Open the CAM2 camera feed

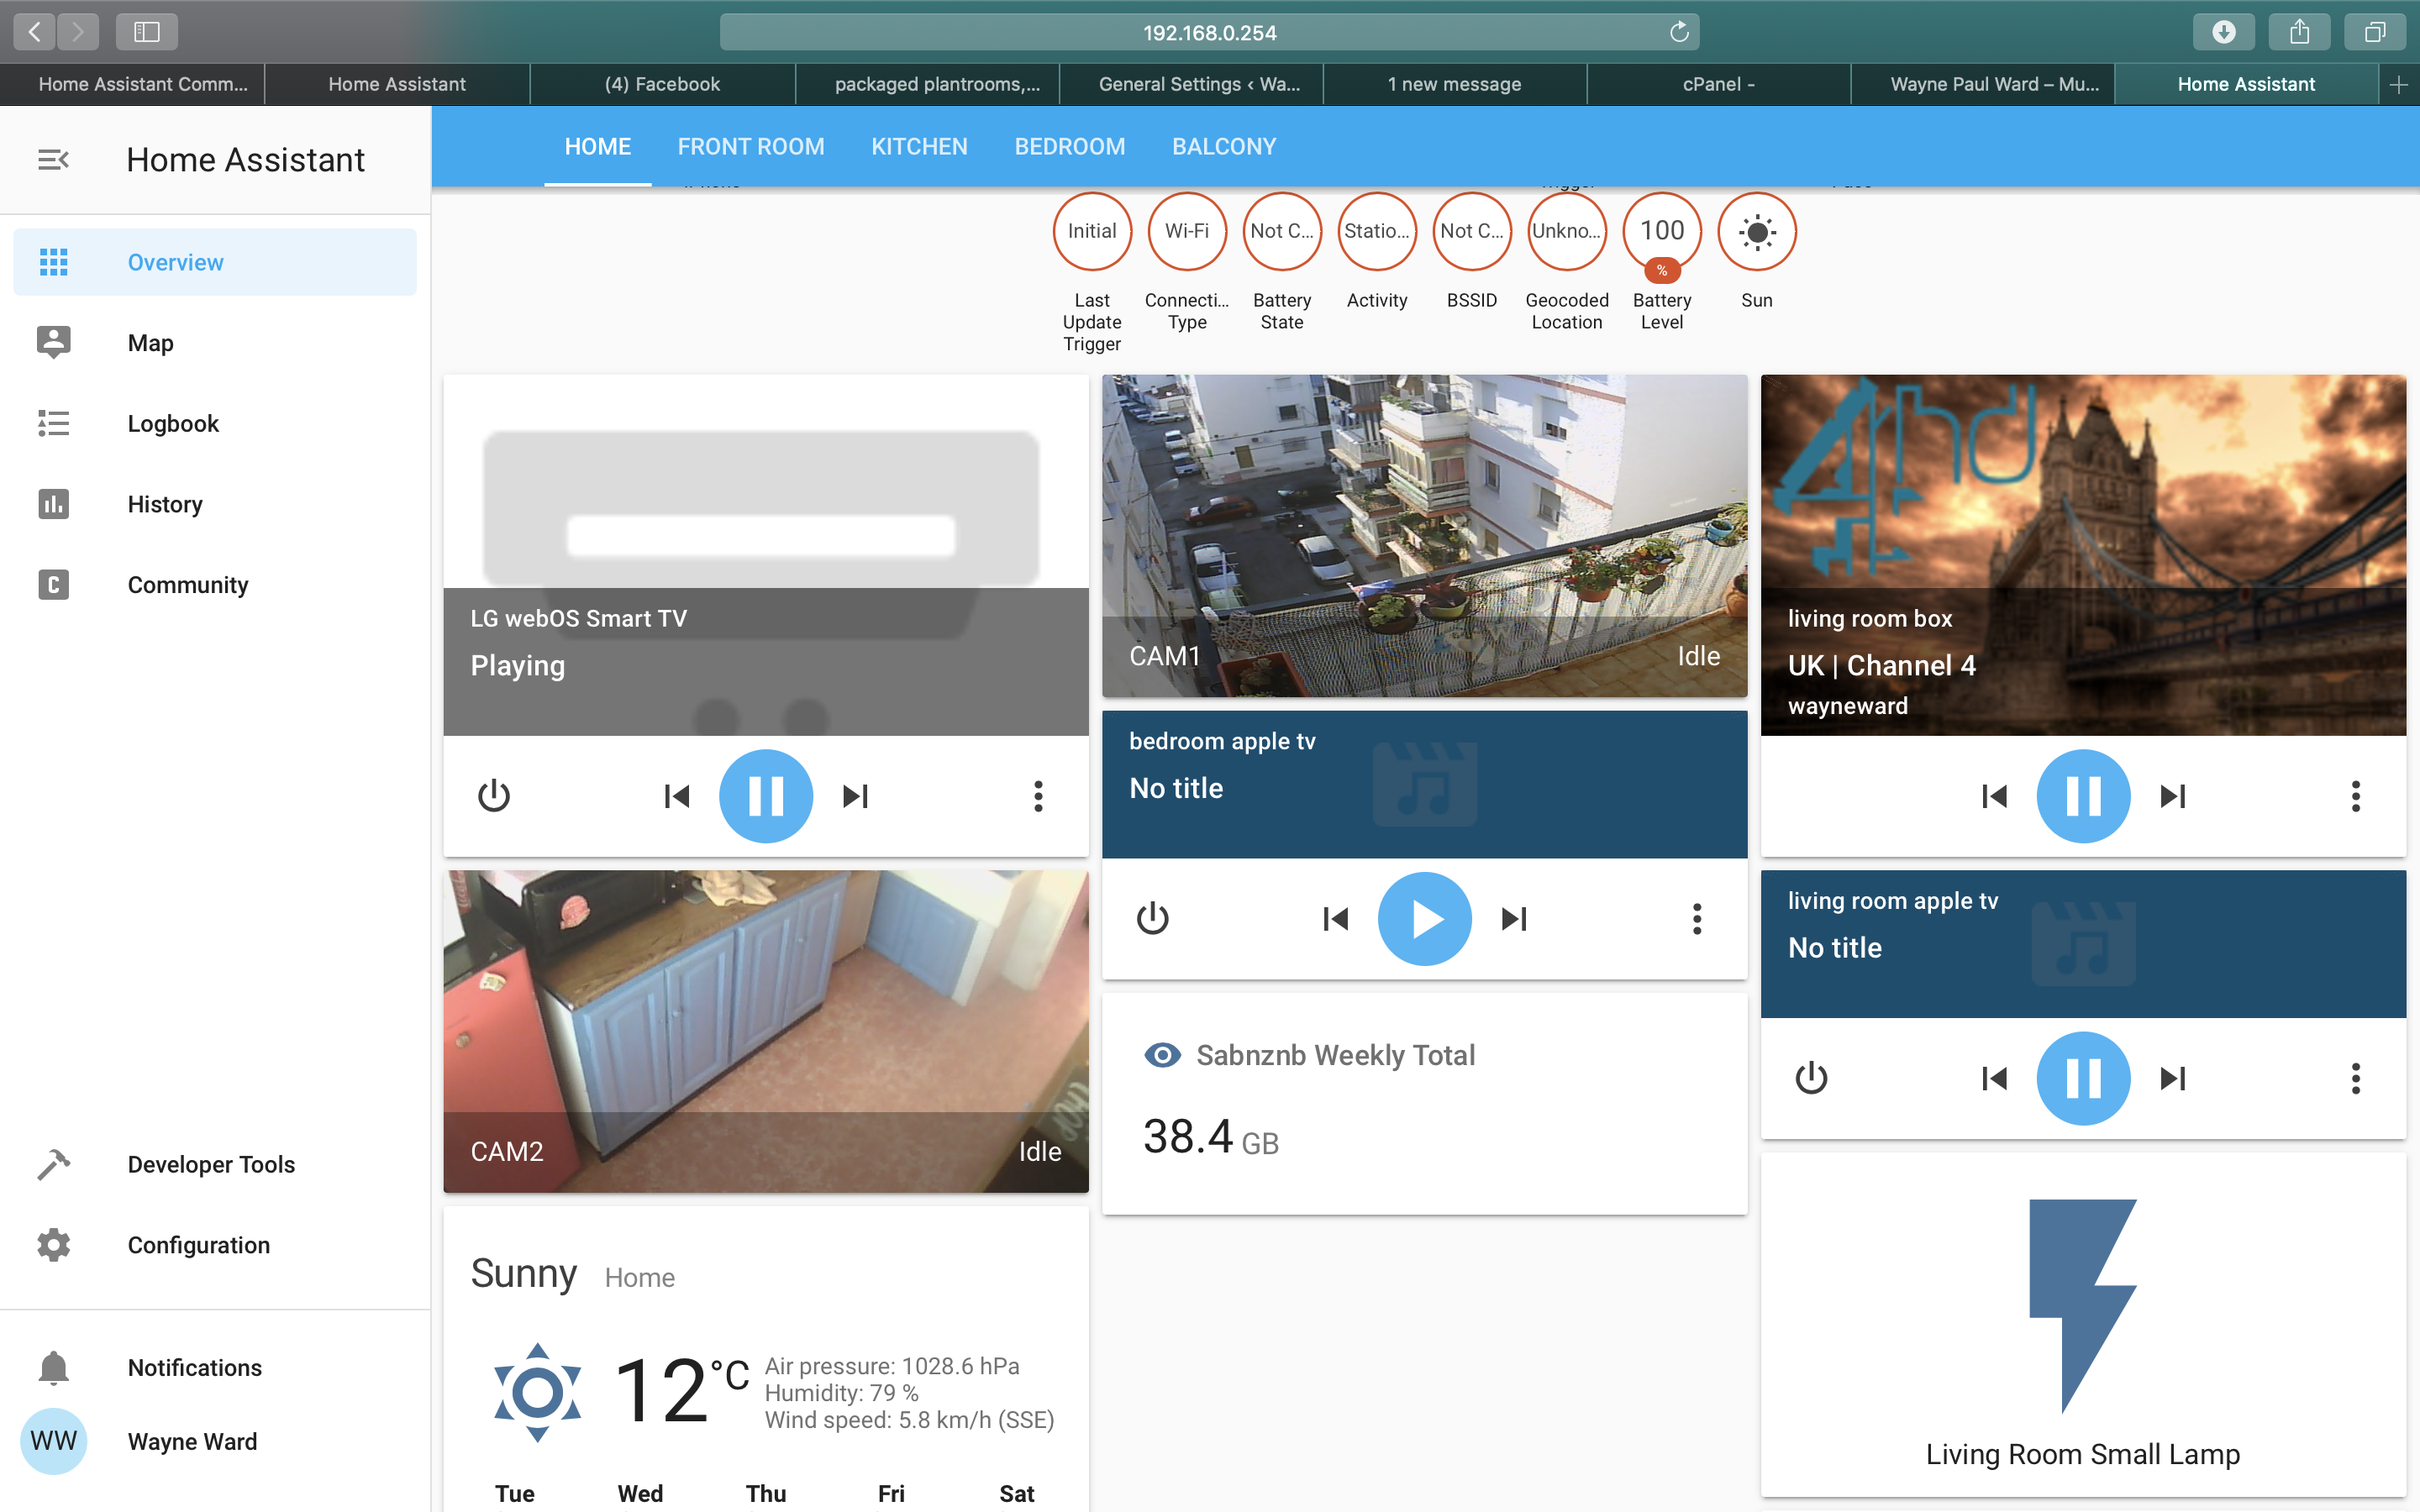click(766, 1031)
